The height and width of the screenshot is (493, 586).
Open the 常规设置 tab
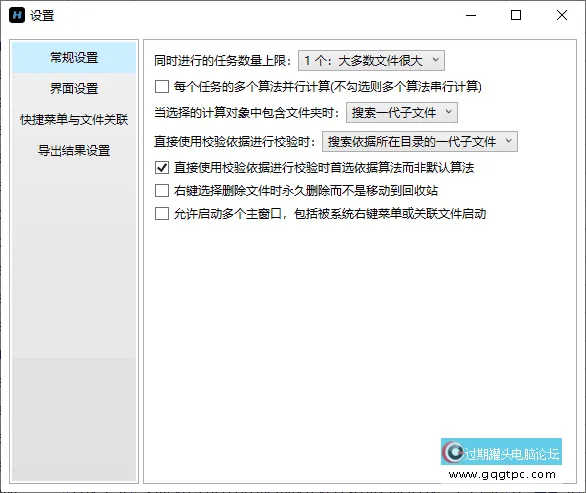(74, 58)
